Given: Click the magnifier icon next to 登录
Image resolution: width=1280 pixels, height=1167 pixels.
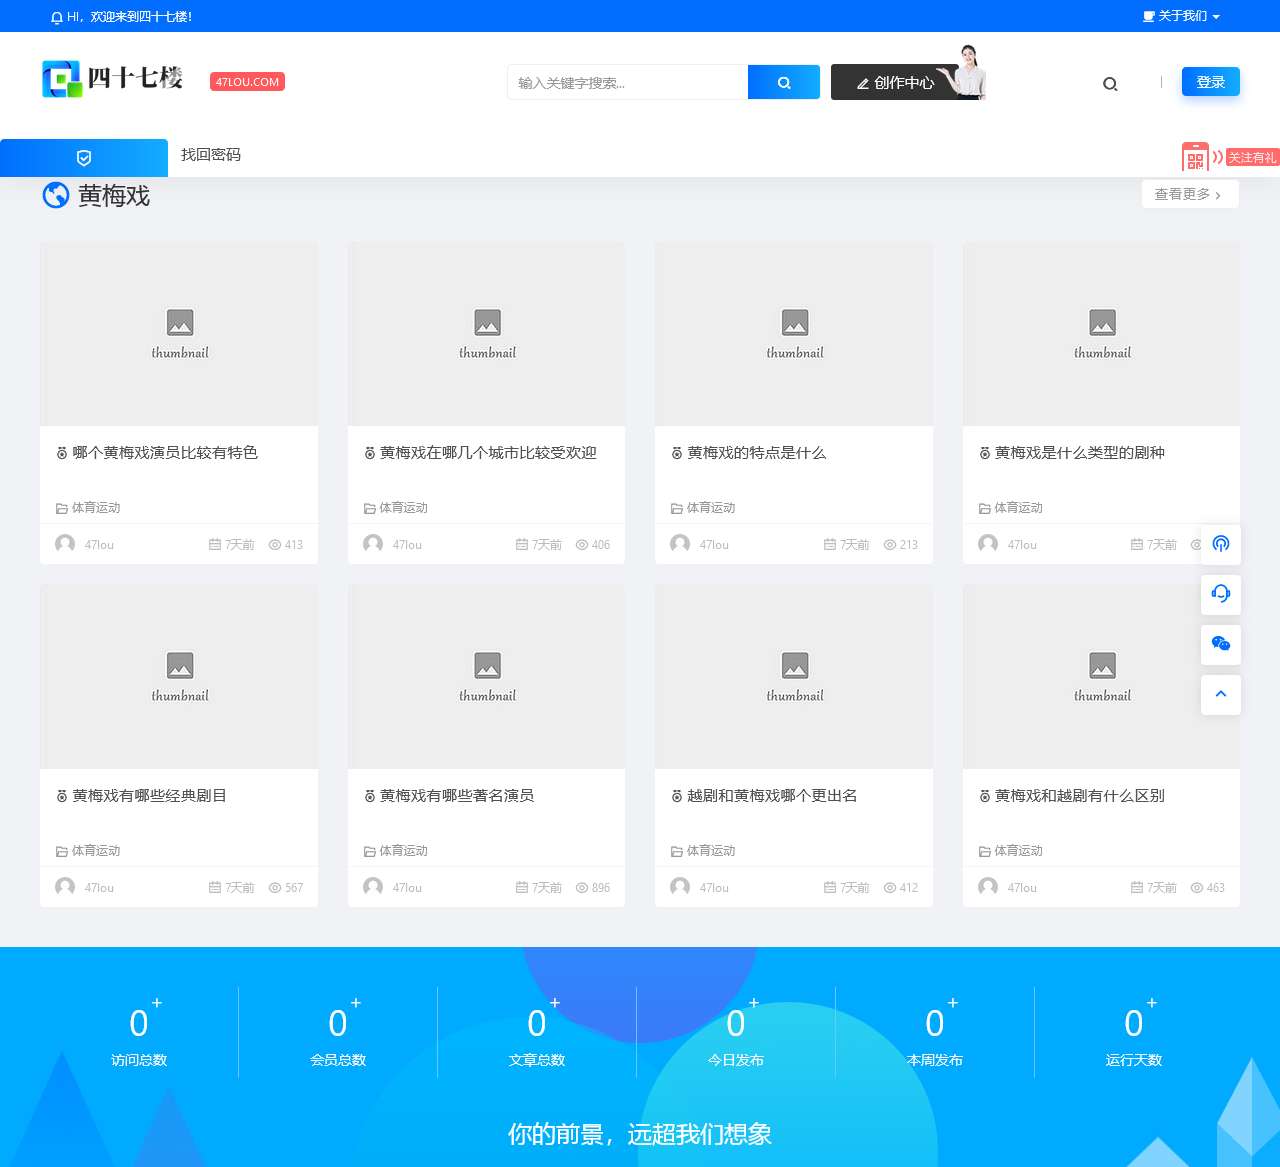Looking at the screenshot, I should 1110,84.
